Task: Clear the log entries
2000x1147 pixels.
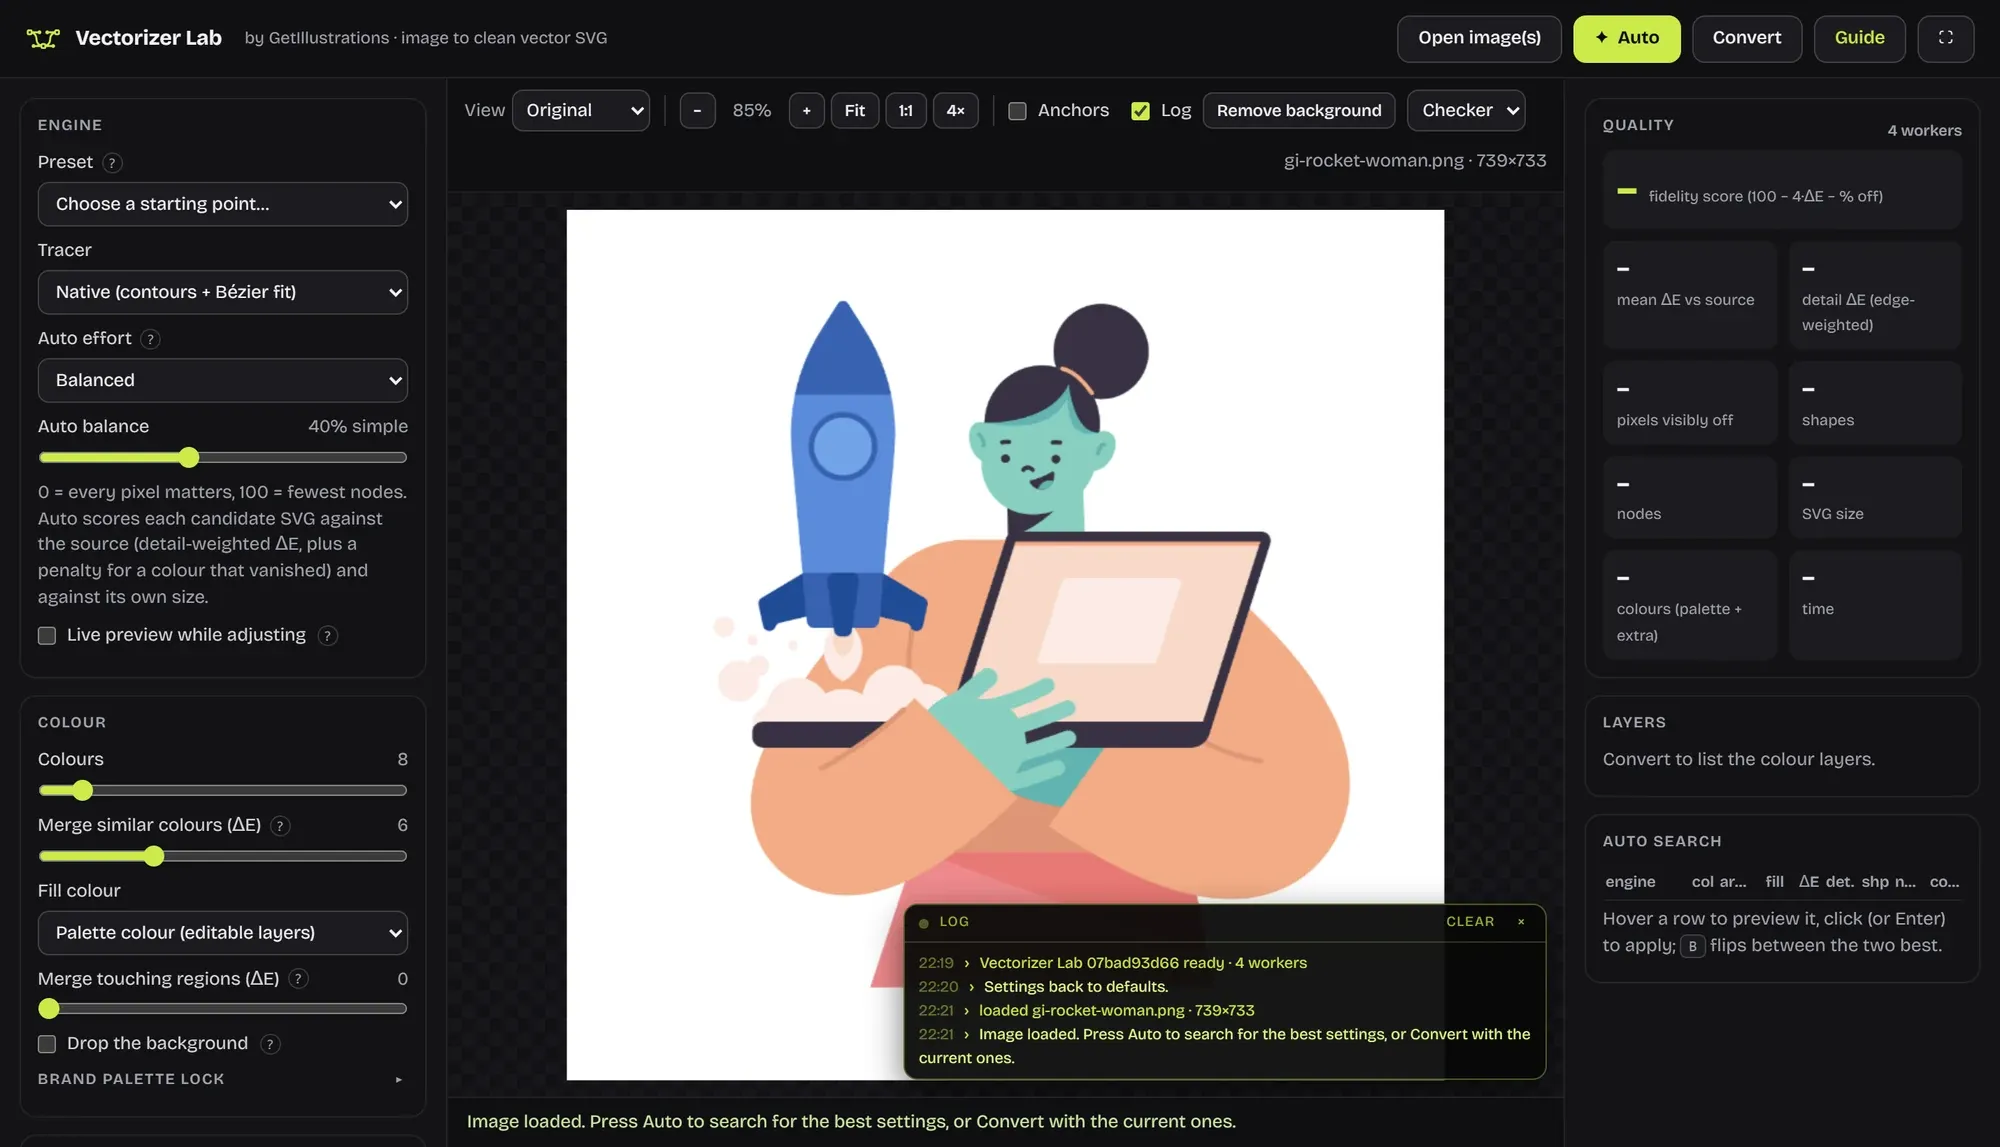Action: point(1470,922)
